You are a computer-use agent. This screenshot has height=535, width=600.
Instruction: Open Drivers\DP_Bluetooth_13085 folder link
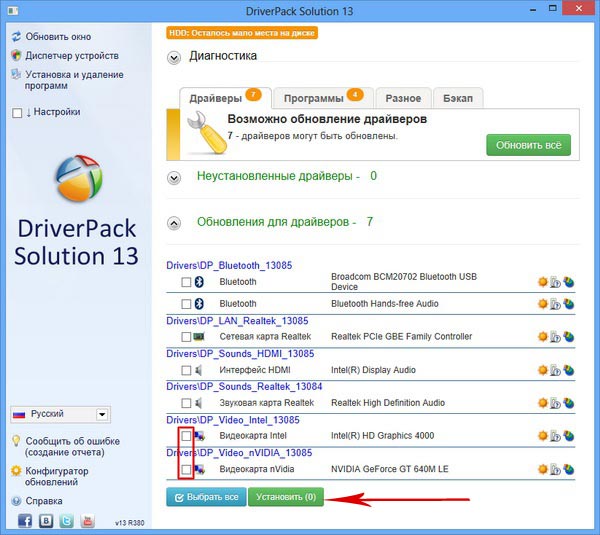pos(229,265)
